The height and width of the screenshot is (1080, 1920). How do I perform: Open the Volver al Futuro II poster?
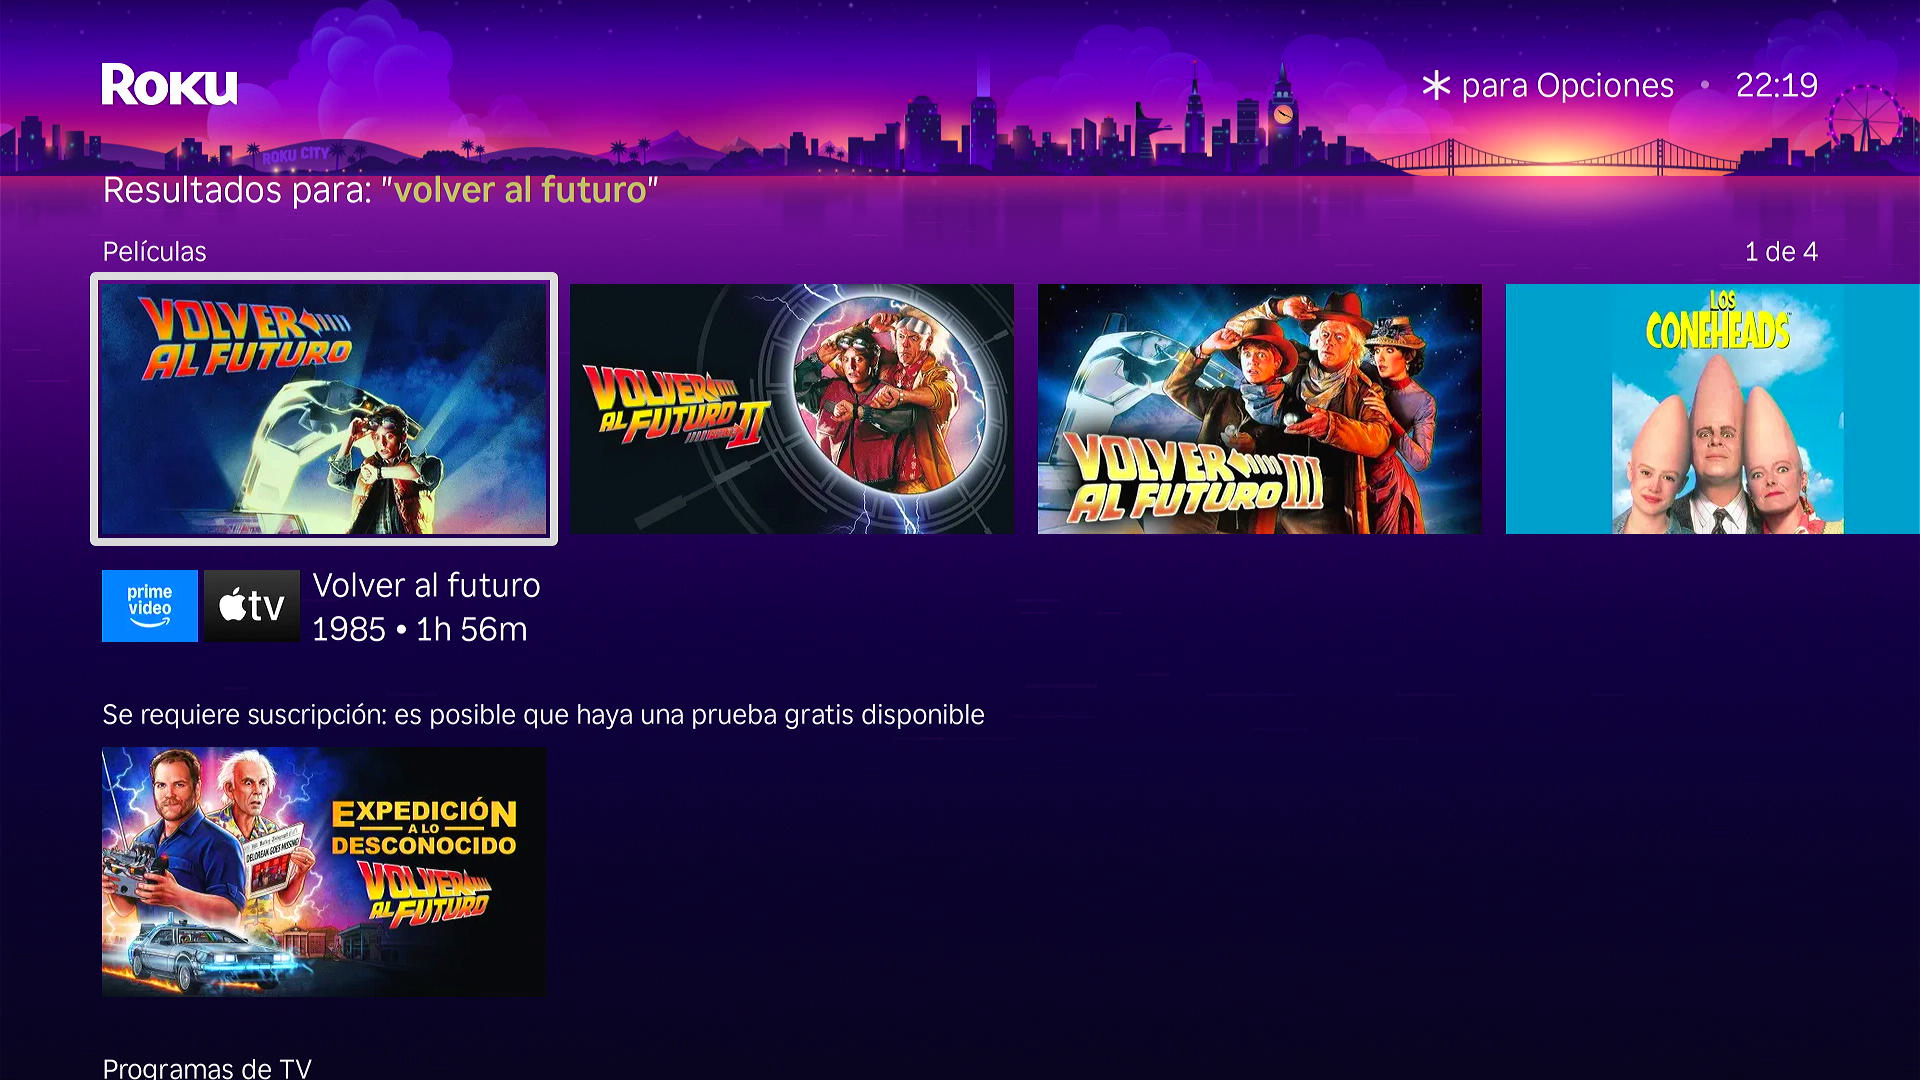click(792, 409)
